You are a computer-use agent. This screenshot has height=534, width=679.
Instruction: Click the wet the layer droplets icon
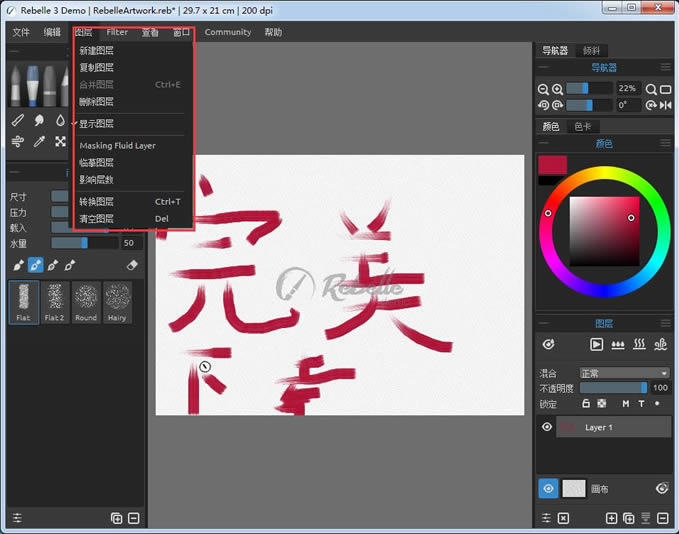[618, 344]
